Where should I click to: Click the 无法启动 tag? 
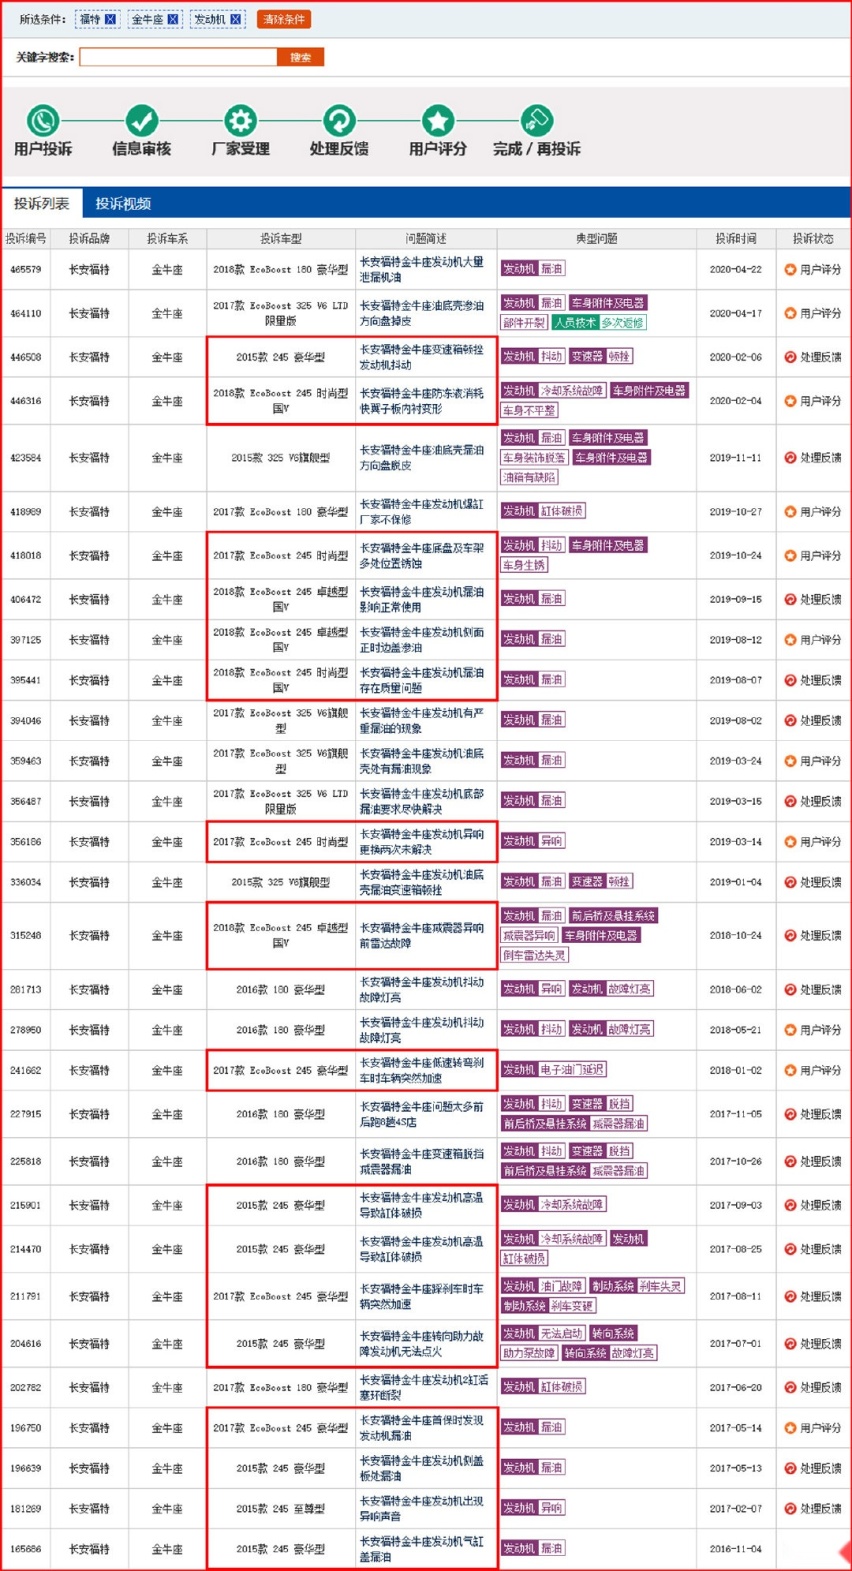point(562,1334)
